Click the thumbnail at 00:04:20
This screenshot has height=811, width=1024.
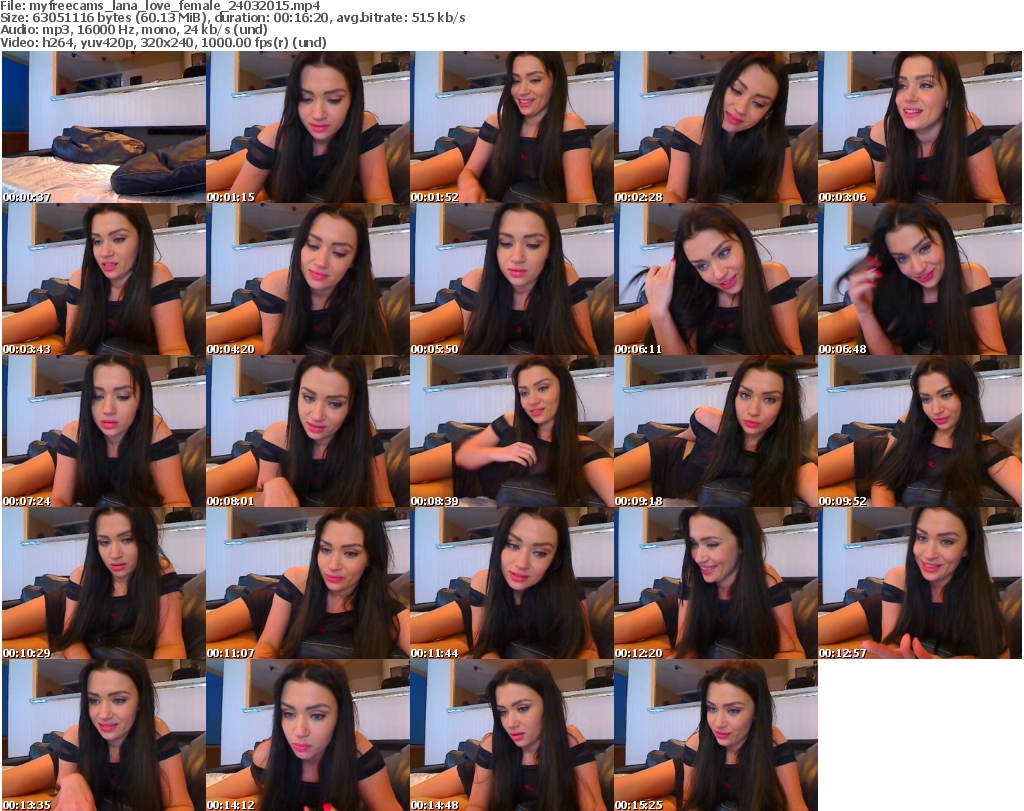pyautogui.click(x=308, y=279)
